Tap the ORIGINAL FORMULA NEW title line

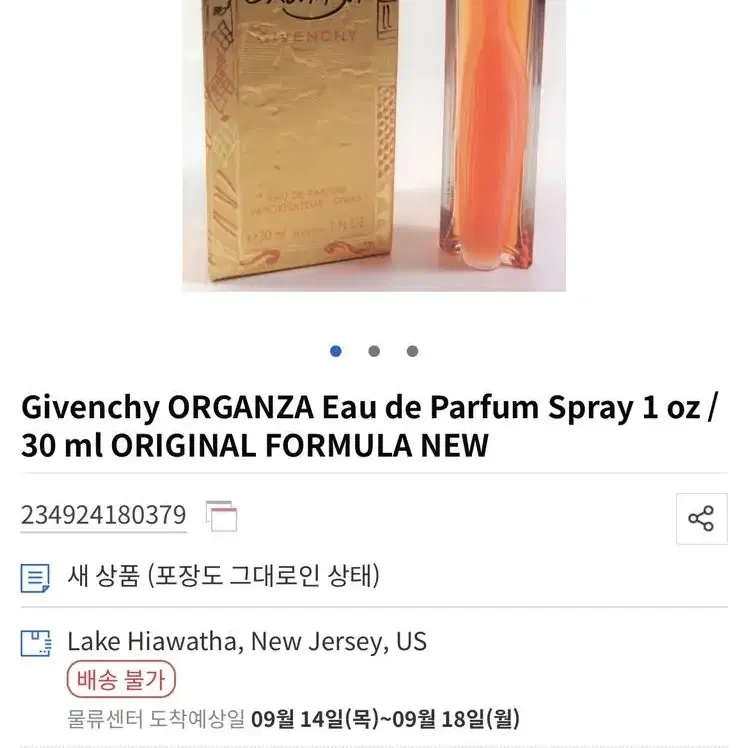click(300, 446)
